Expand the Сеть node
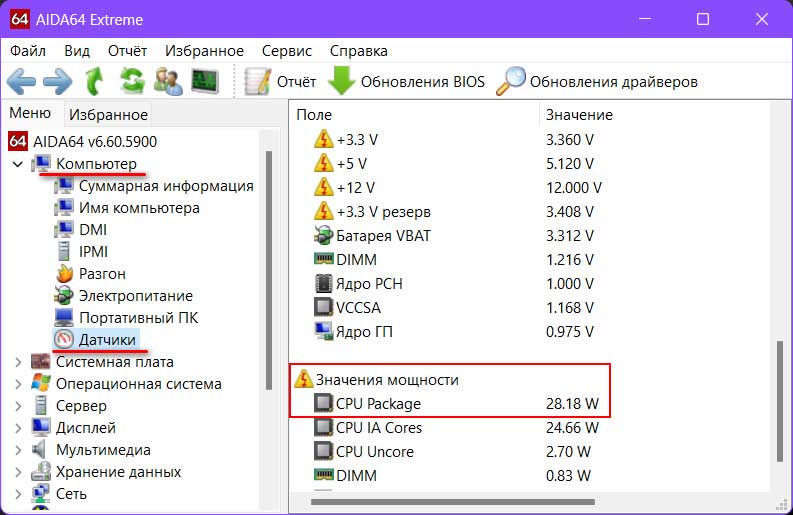Screen dimensions: 793x515 (x=18, y=494)
